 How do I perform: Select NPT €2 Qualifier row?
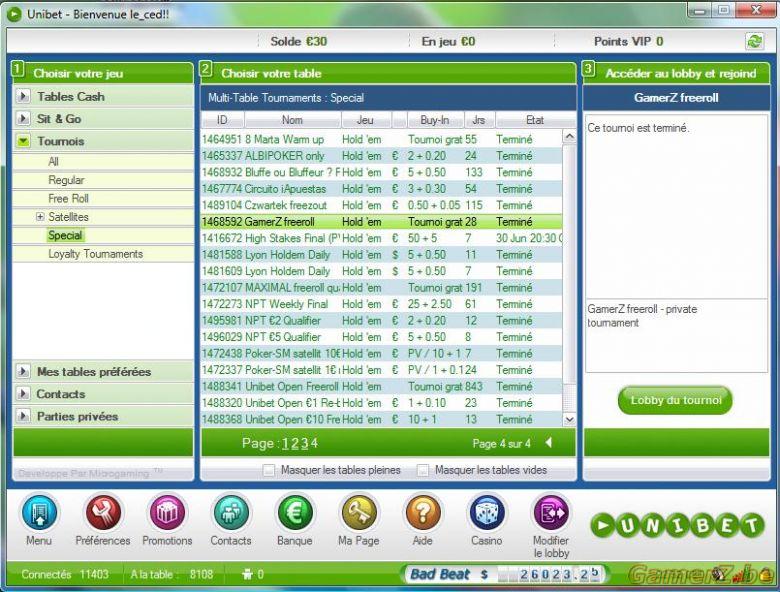[x=382, y=320]
